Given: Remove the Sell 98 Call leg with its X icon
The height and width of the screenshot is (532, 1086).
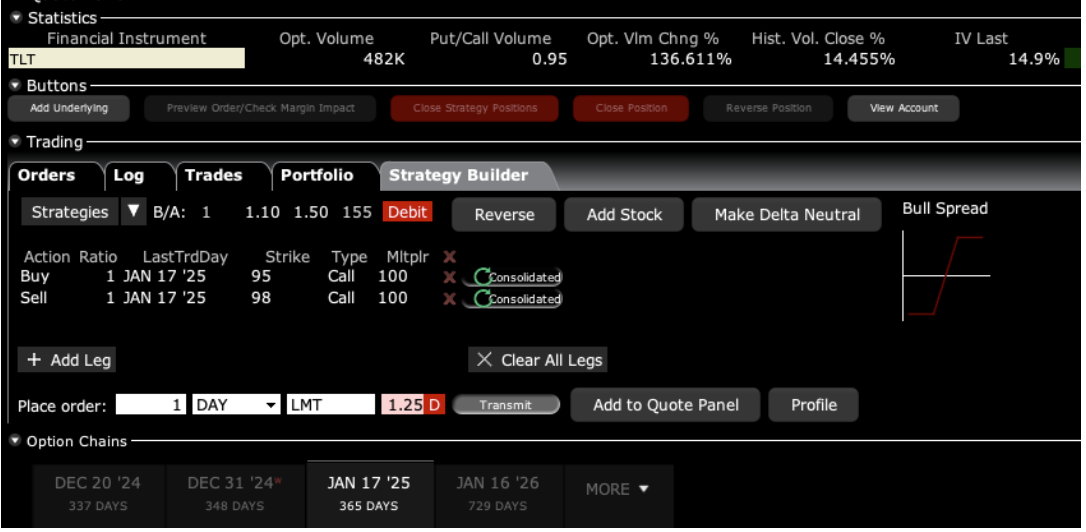Looking at the screenshot, I should 449,298.
